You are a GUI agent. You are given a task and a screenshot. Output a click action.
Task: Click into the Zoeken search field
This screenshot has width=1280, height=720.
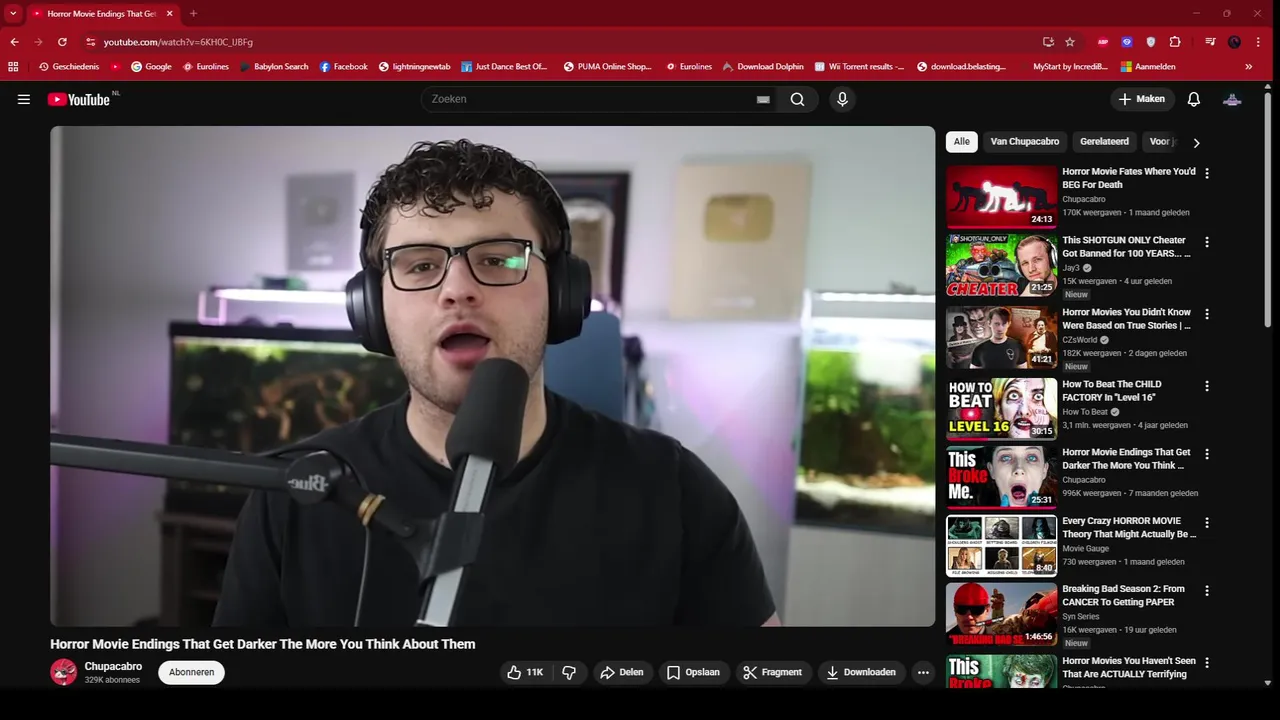(590, 99)
